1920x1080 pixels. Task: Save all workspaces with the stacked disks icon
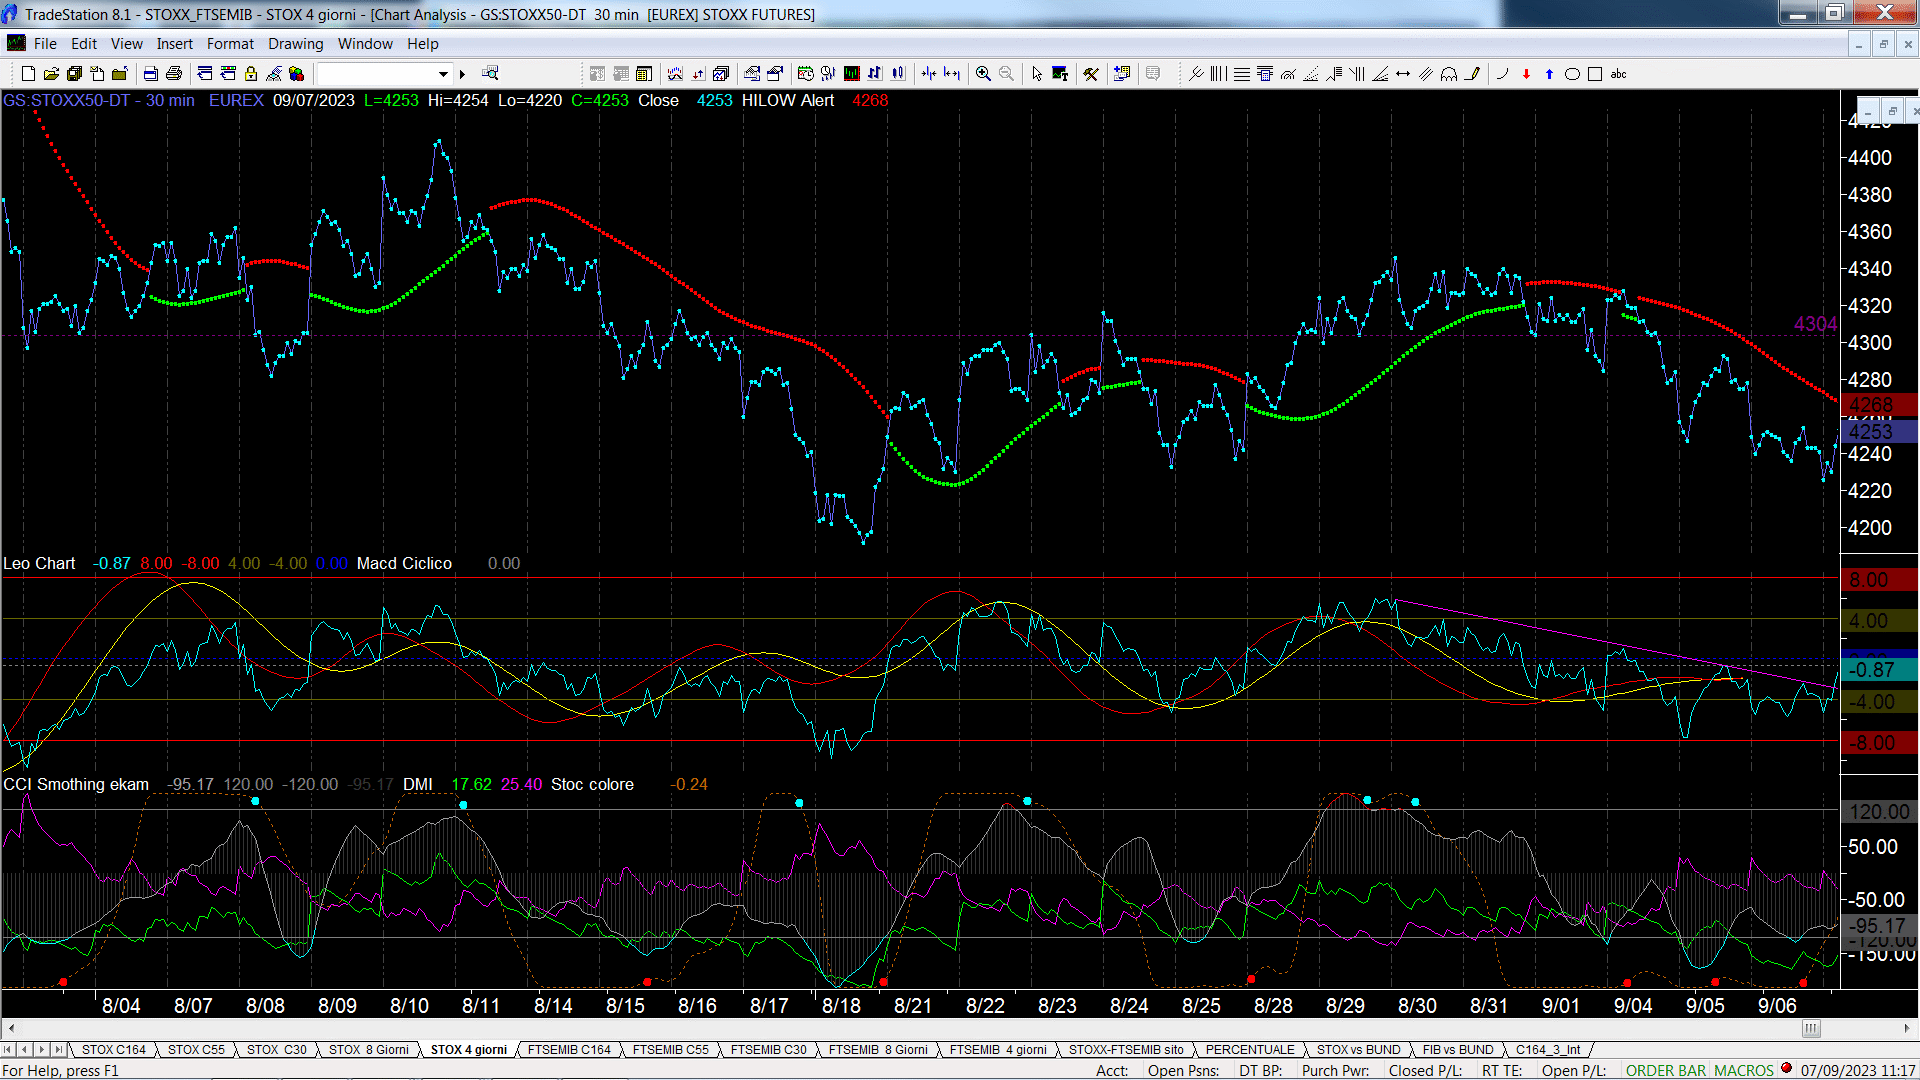[74, 74]
